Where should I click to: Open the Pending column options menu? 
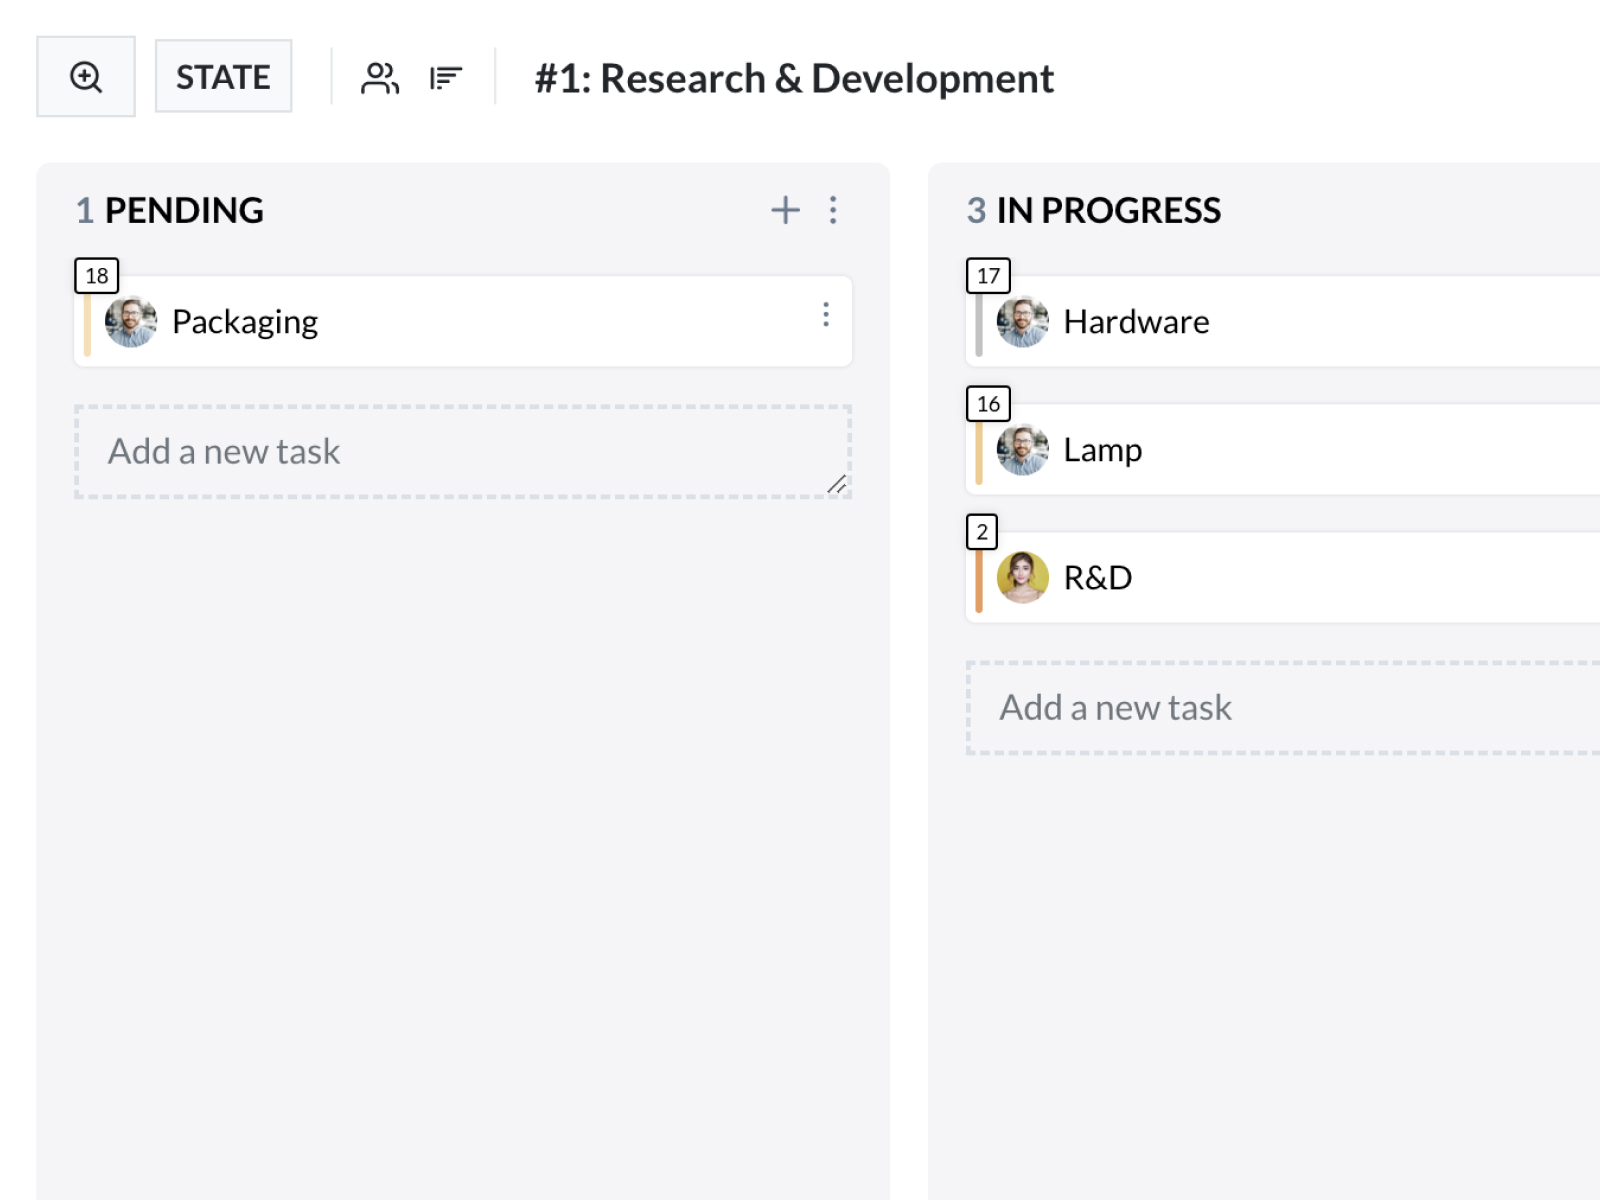click(x=833, y=210)
